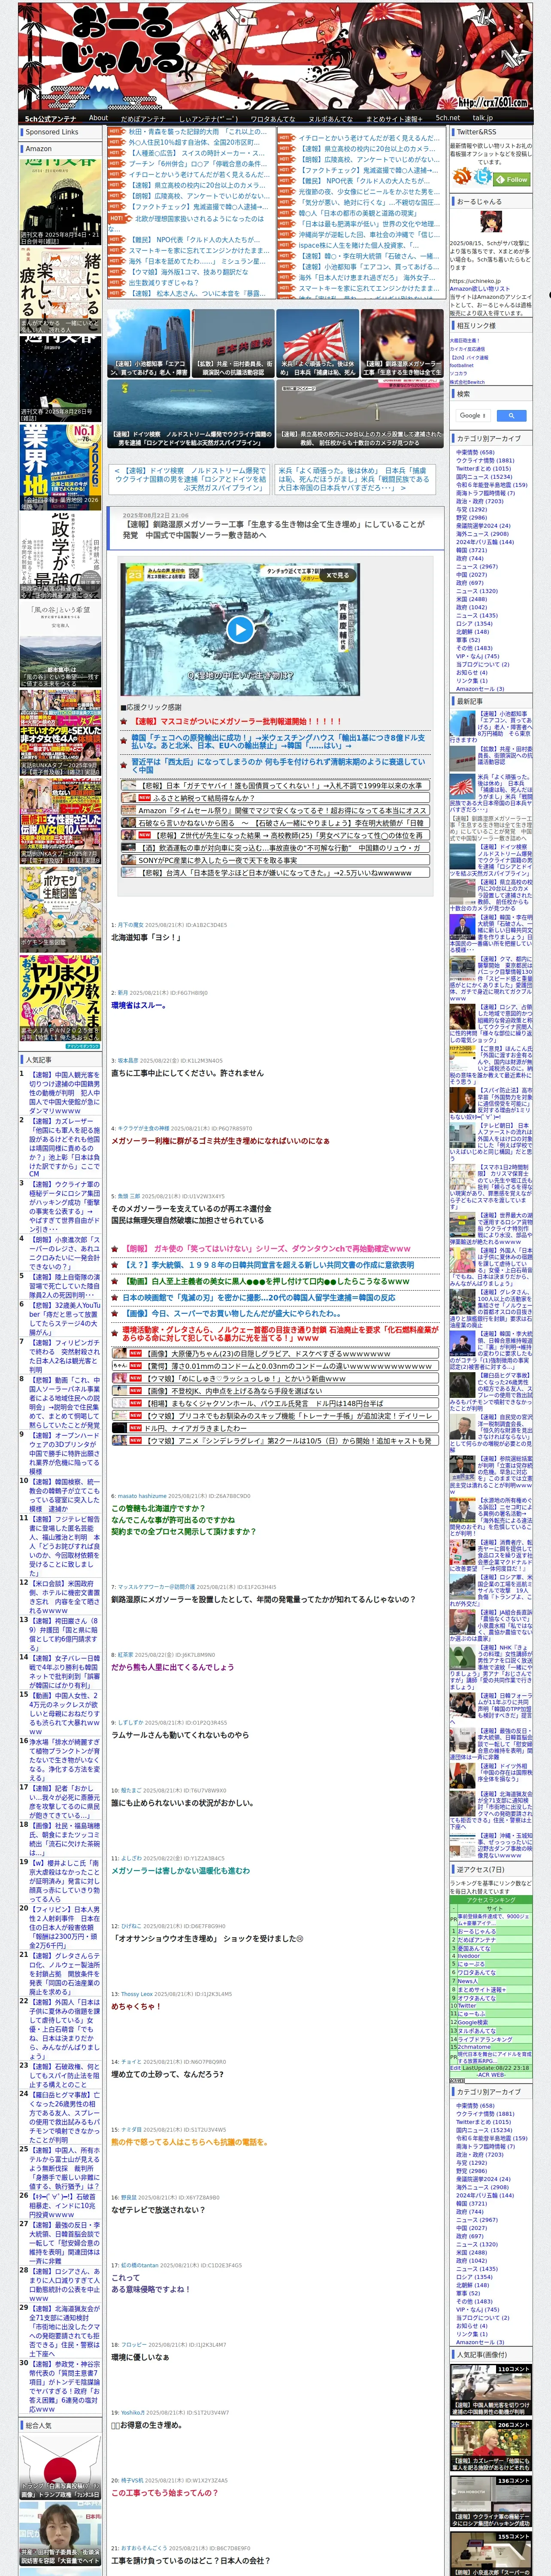Image resolution: width=551 pixels, height=2576 pixels.
Task: Open featured thumbnail of rising sun flag
Action: [317, 343]
